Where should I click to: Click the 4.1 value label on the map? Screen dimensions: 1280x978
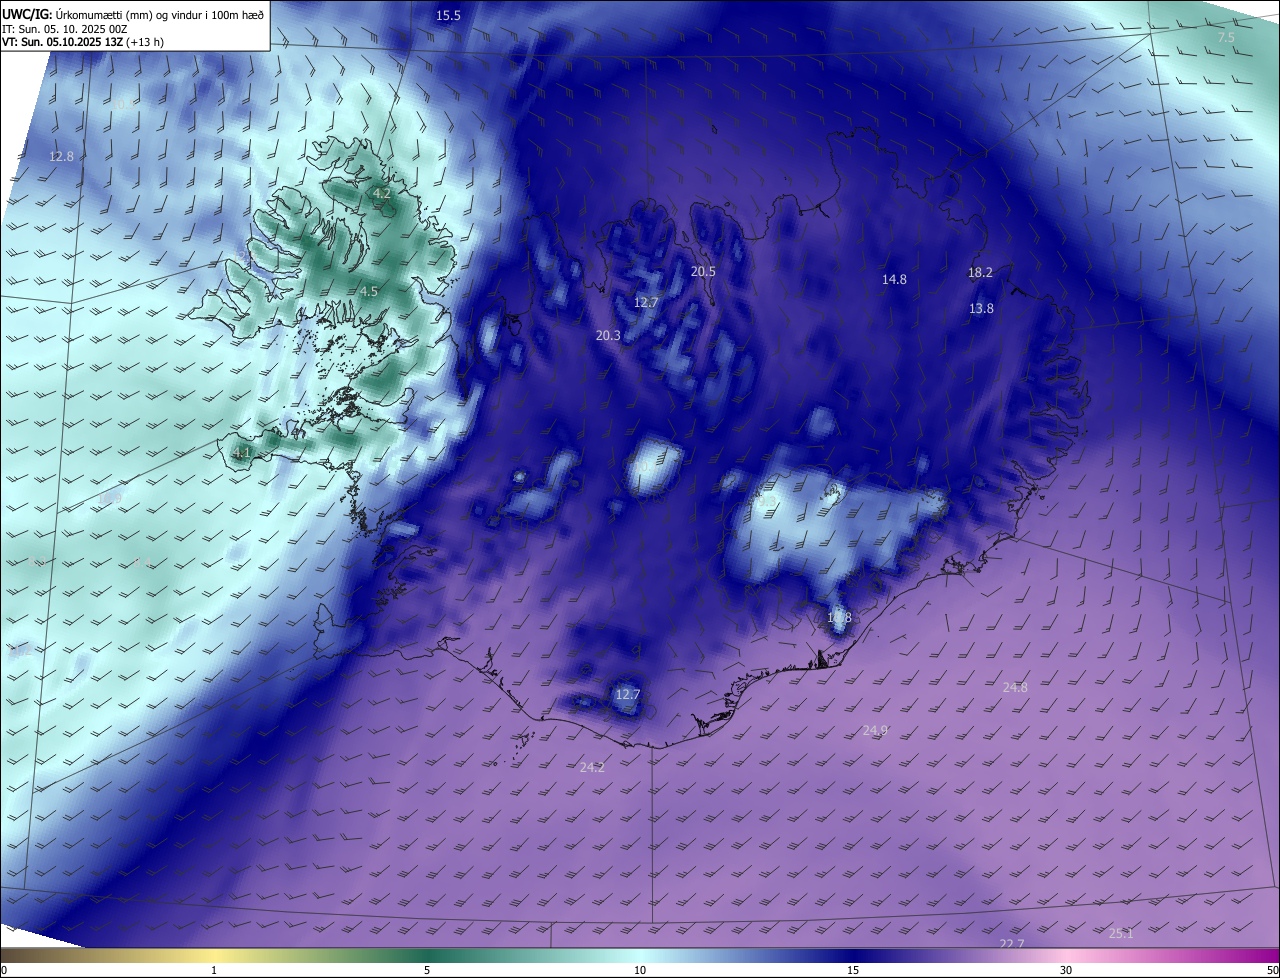(x=241, y=453)
